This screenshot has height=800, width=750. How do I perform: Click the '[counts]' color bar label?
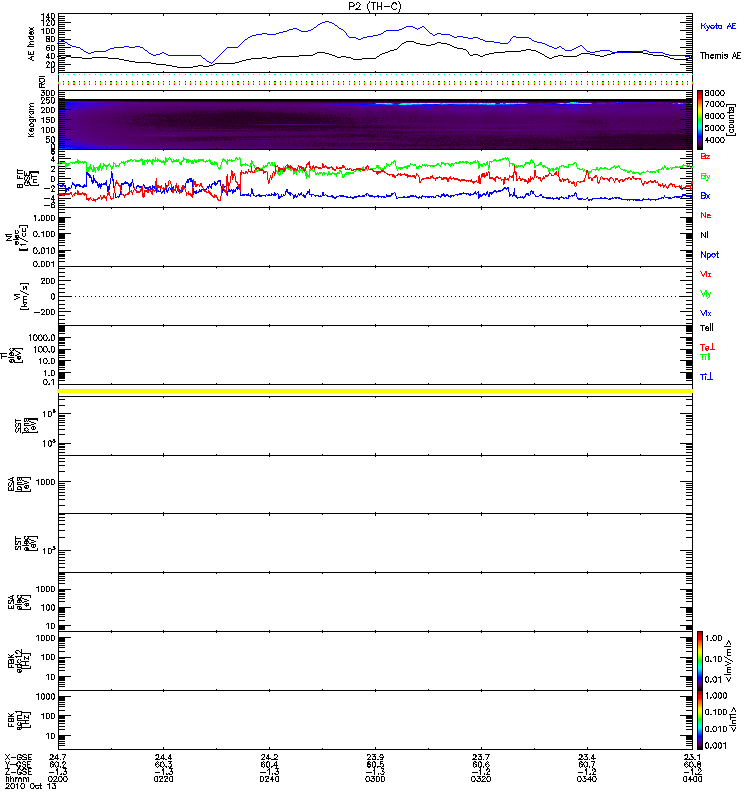(x=732, y=120)
